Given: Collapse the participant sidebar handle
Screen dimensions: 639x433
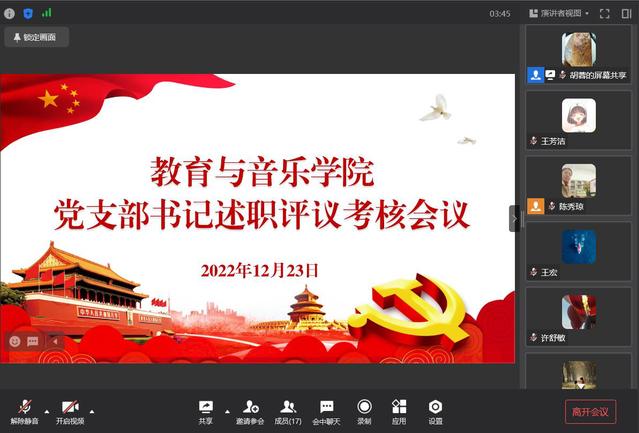Looking at the screenshot, I should coord(514,219).
